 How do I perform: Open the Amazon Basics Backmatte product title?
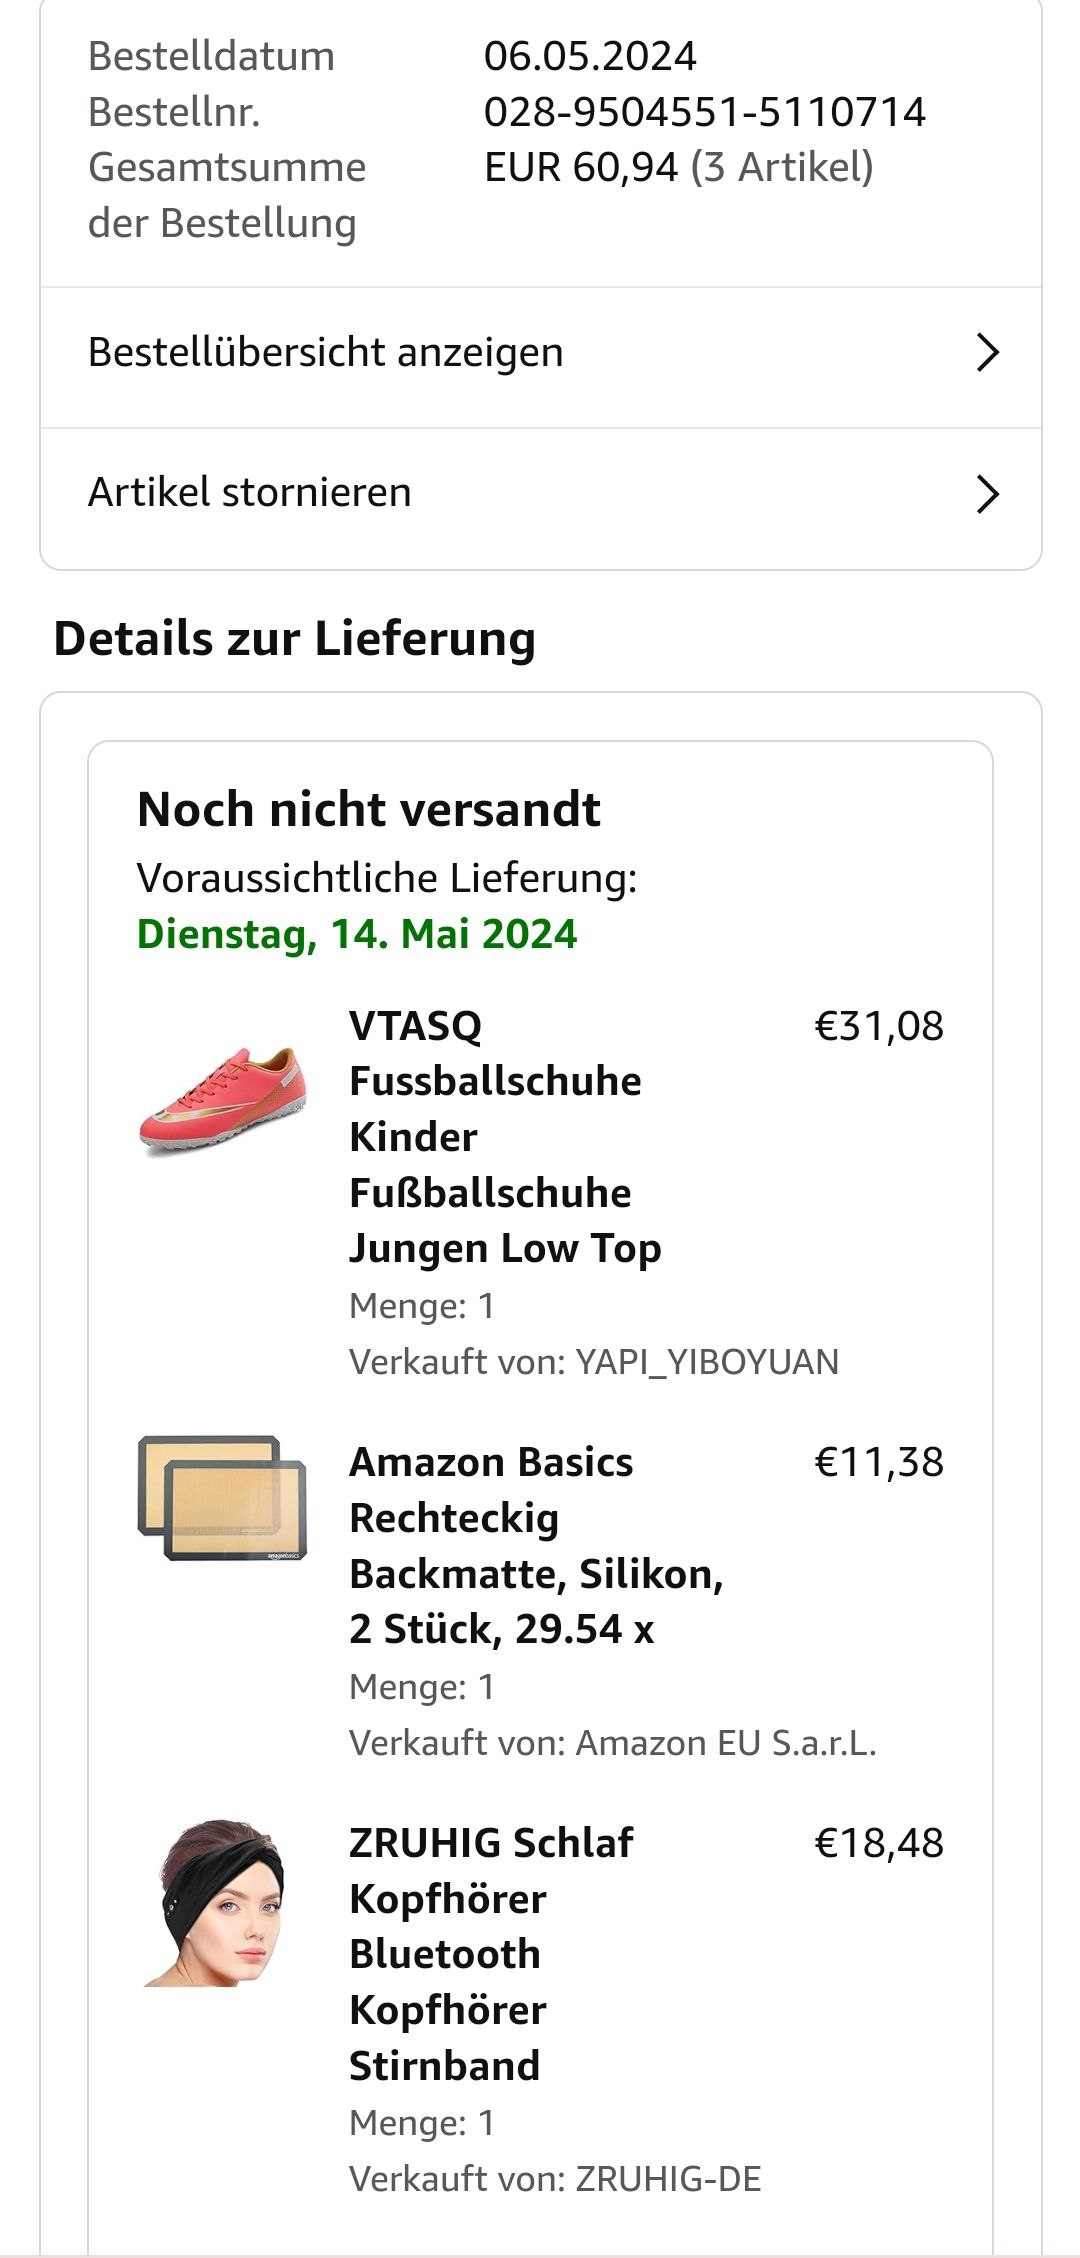click(535, 1545)
